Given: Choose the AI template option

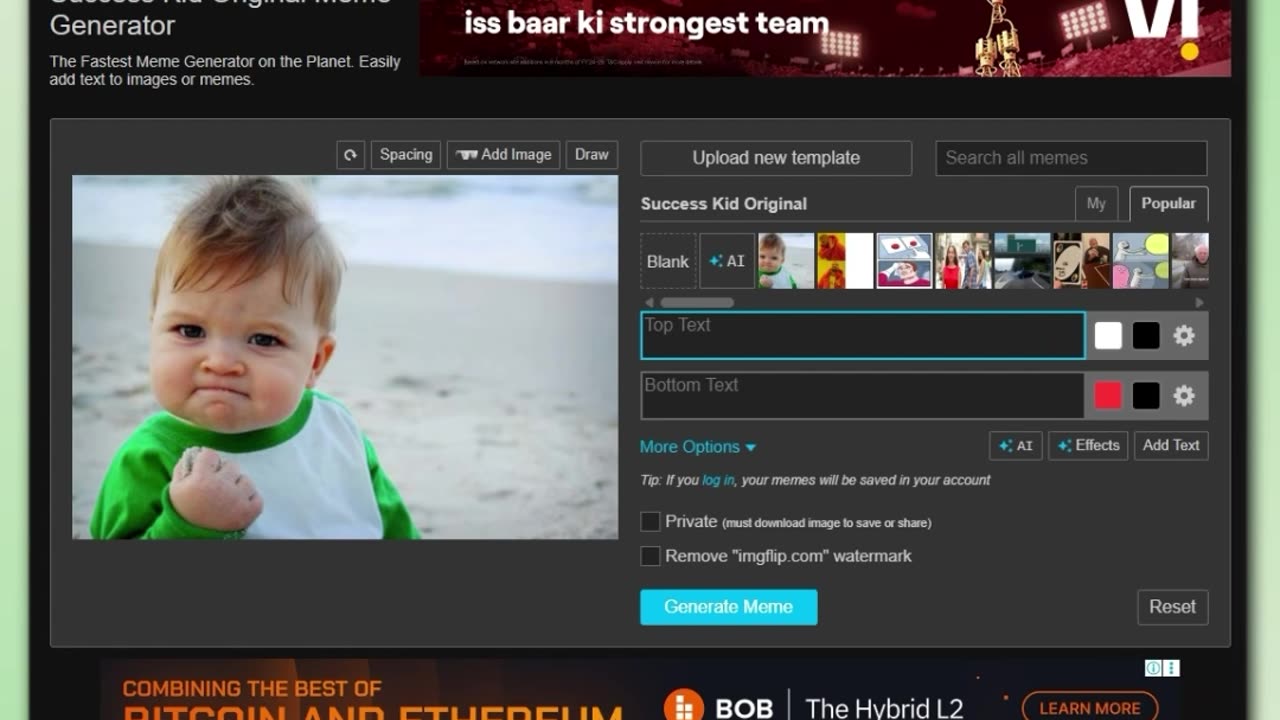Looking at the screenshot, I should (x=727, y=261).
